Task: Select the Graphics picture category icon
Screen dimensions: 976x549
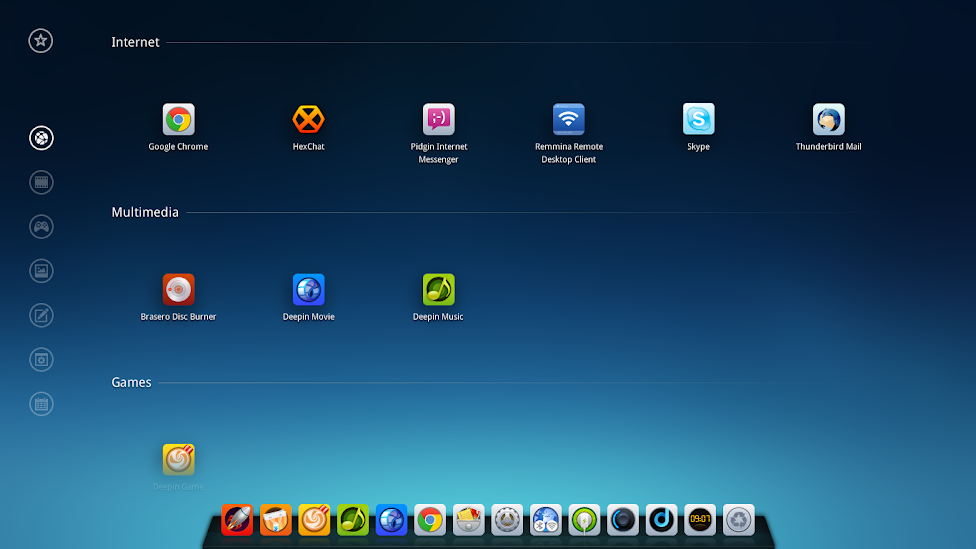Action: tap(41, 271)
